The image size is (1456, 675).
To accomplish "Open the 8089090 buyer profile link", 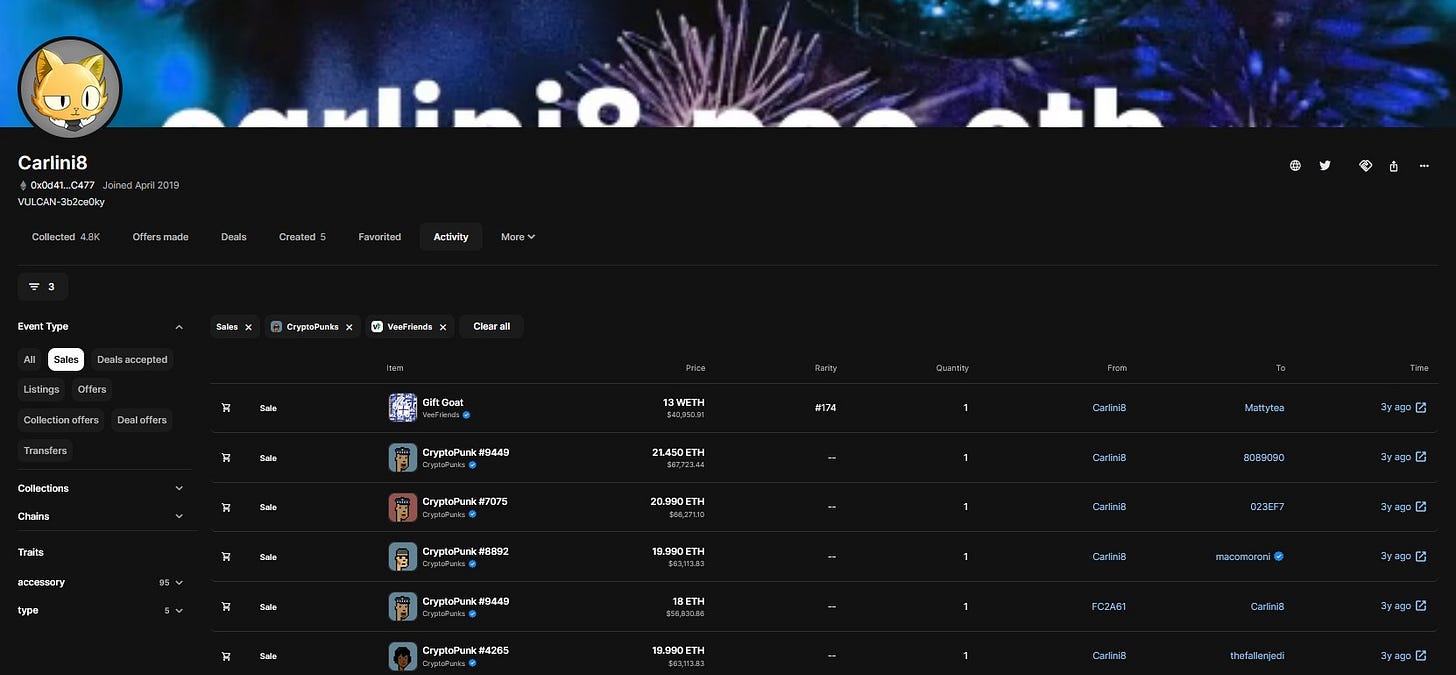I will 1264,457.
